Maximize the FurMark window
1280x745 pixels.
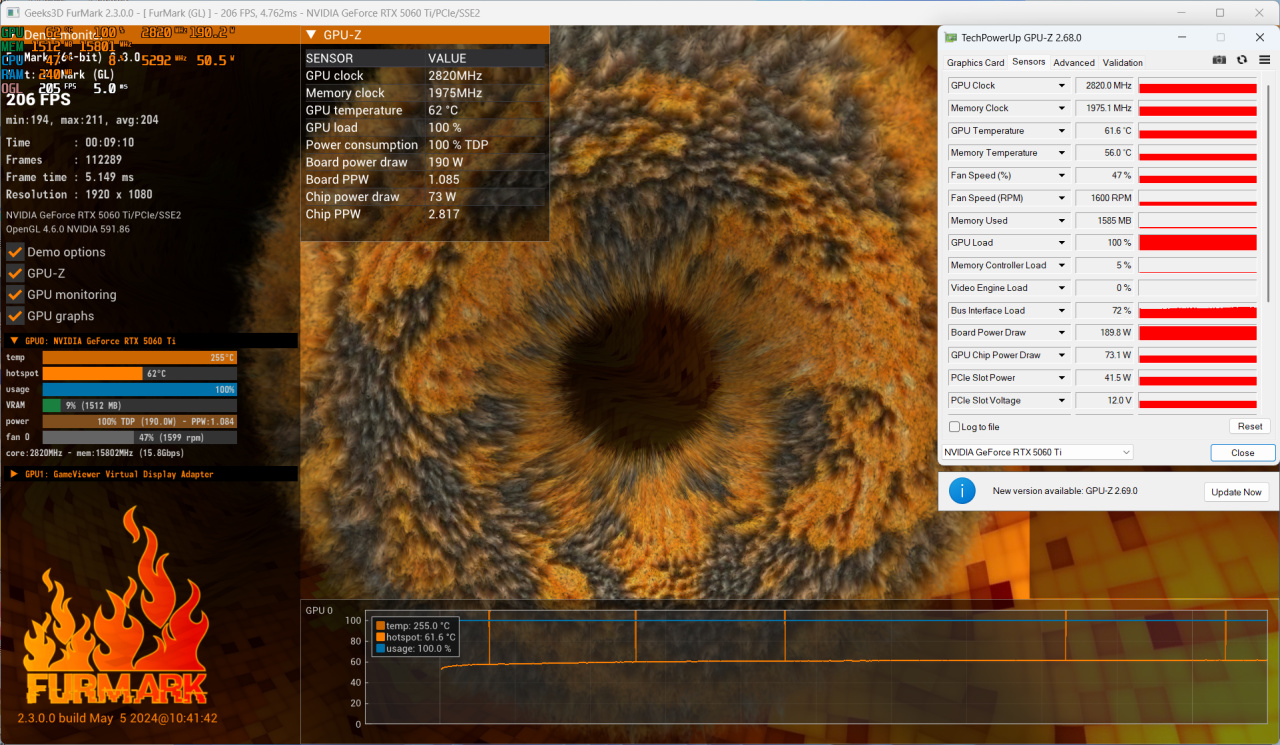[x=1219, y=13]
